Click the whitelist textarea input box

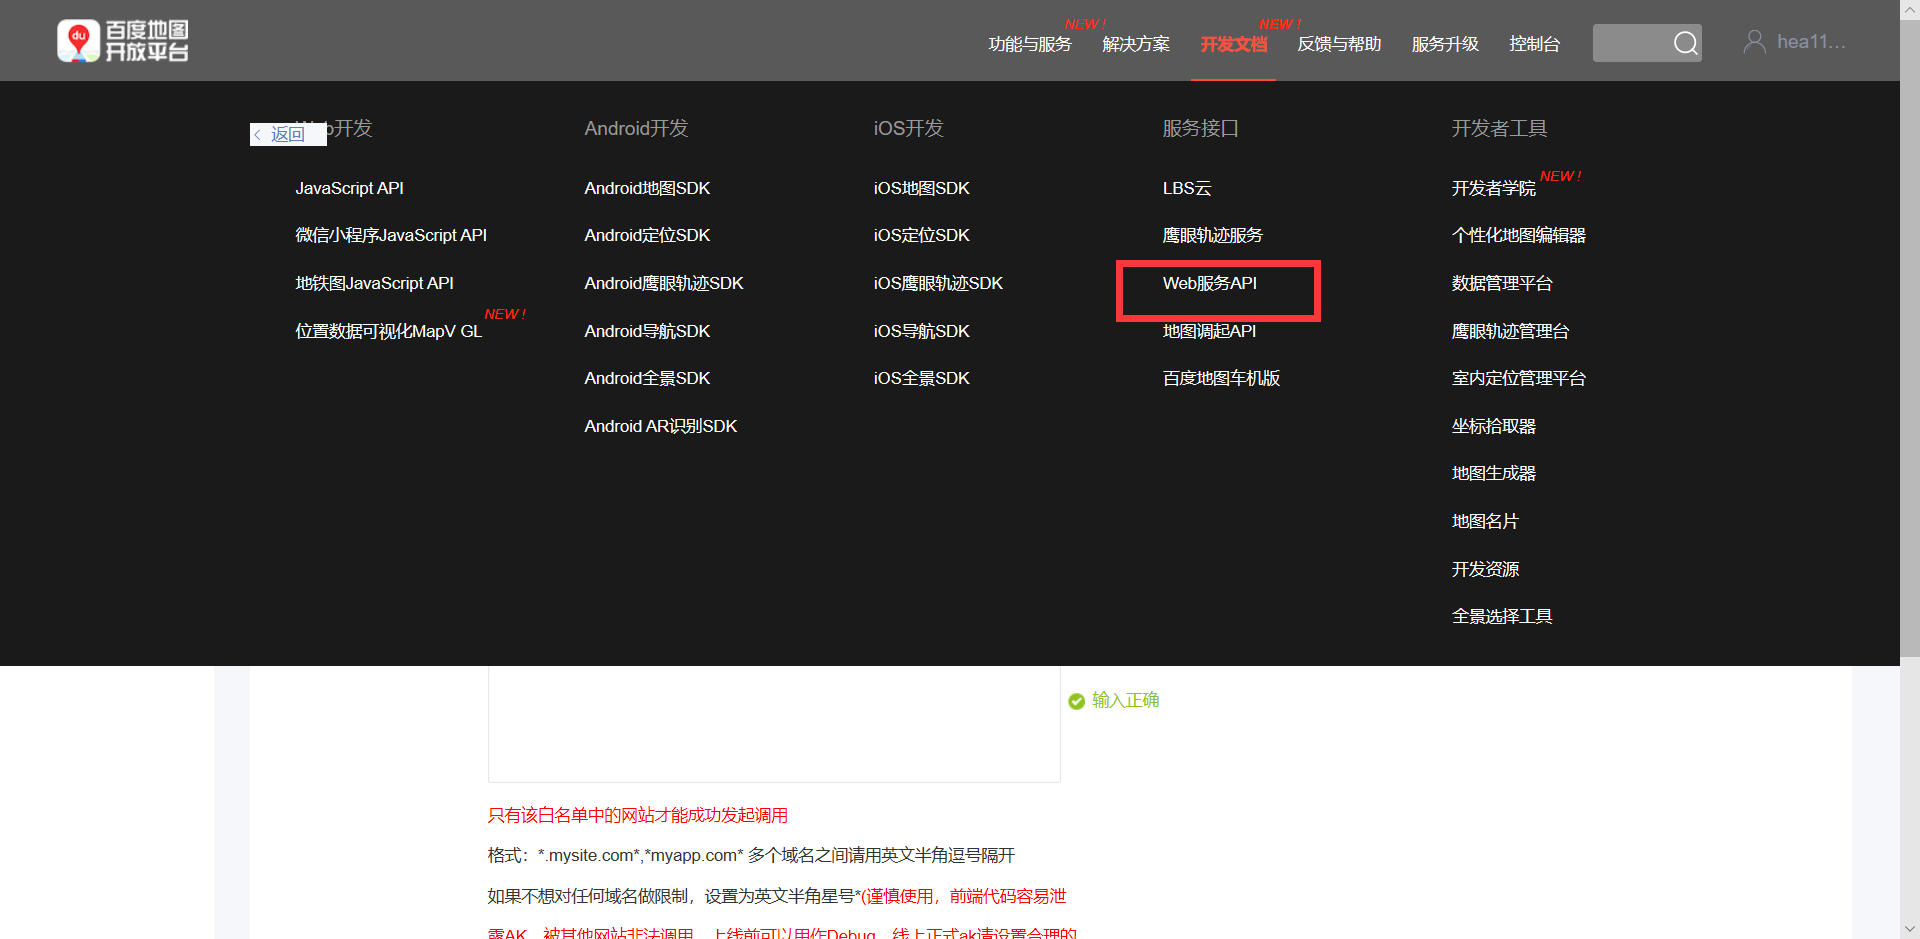[774, 724]
